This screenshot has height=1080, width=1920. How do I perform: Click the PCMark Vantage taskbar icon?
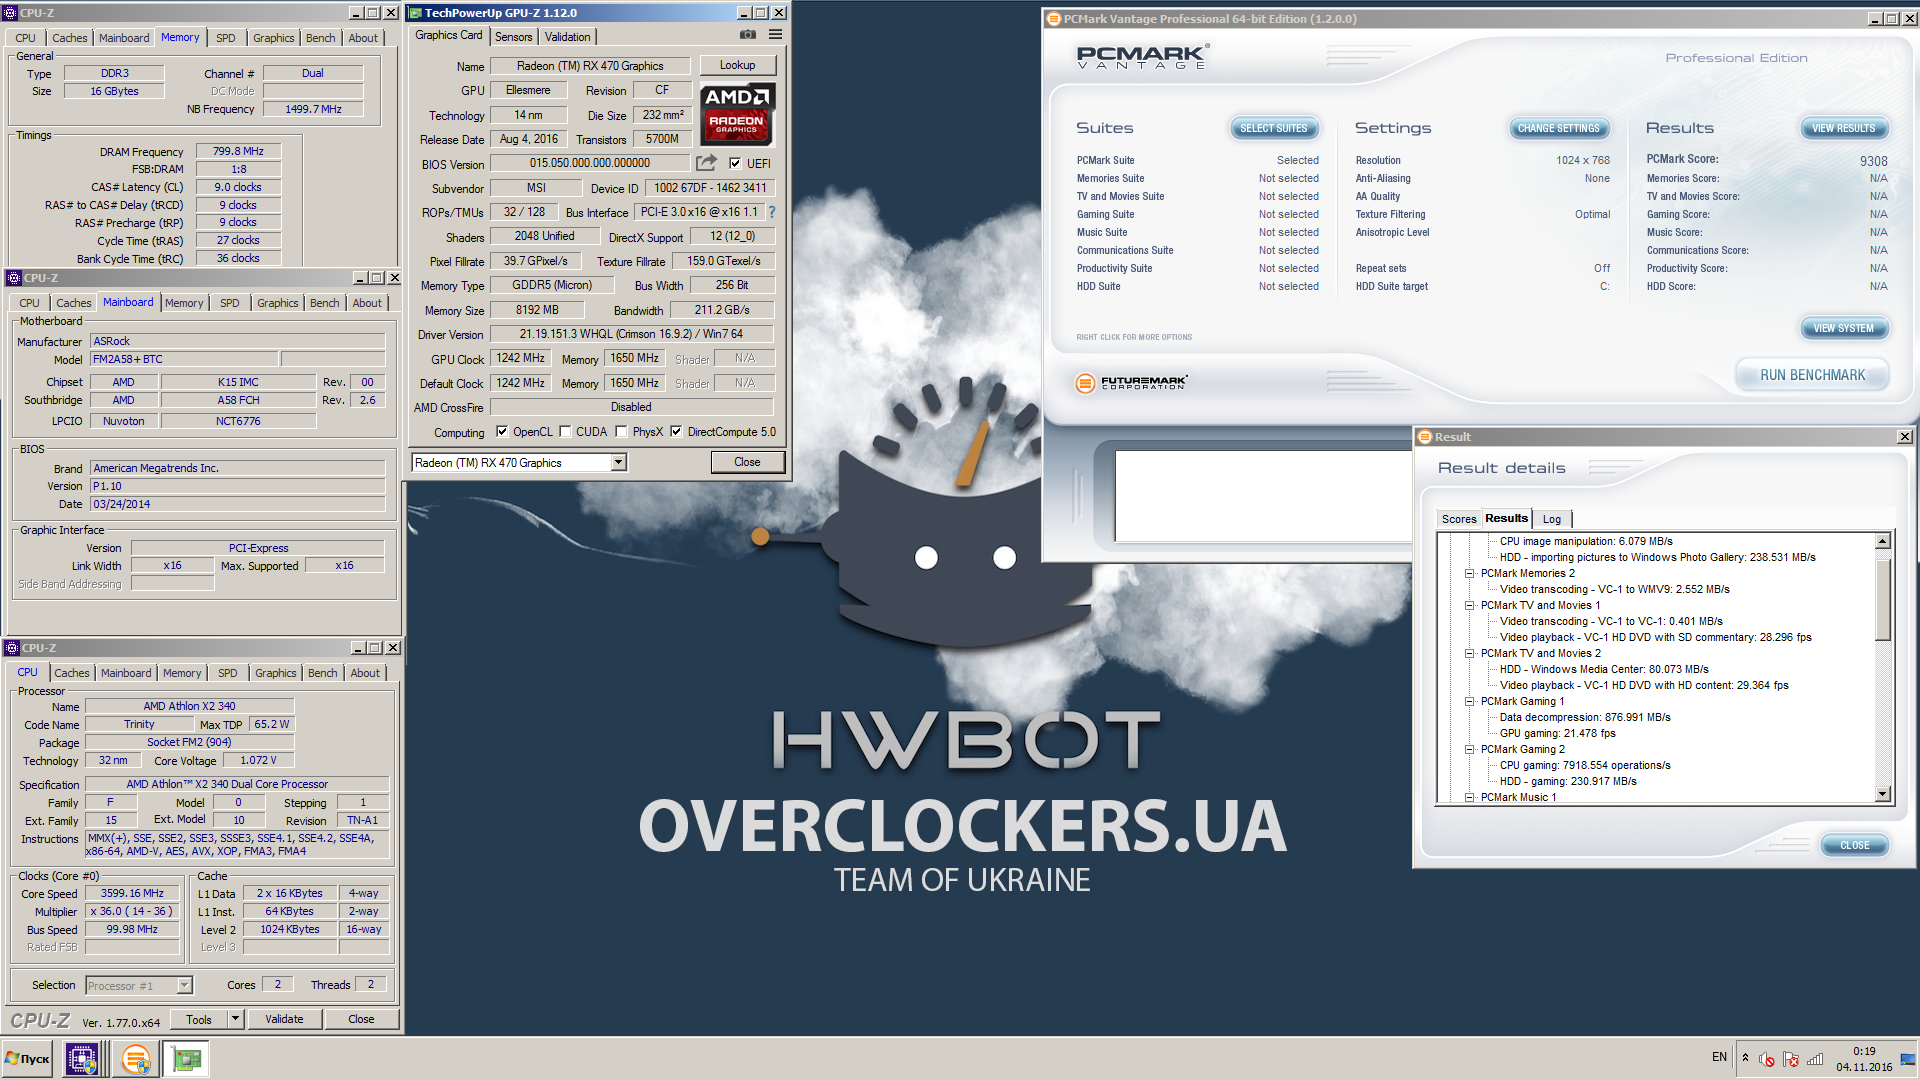(x=135, y=1059)
